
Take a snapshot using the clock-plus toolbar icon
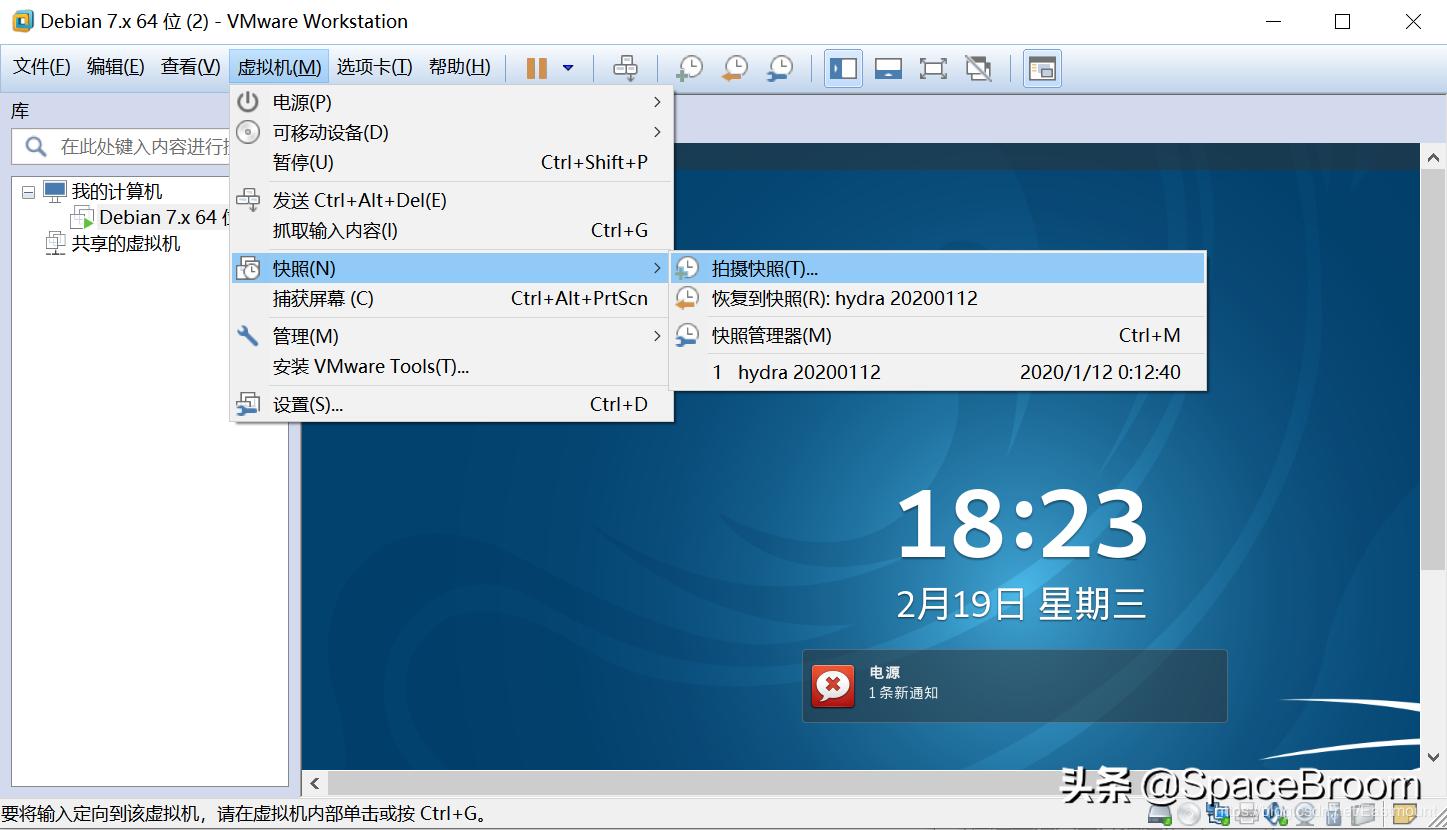pyautogui.click(x=689, y=68)
